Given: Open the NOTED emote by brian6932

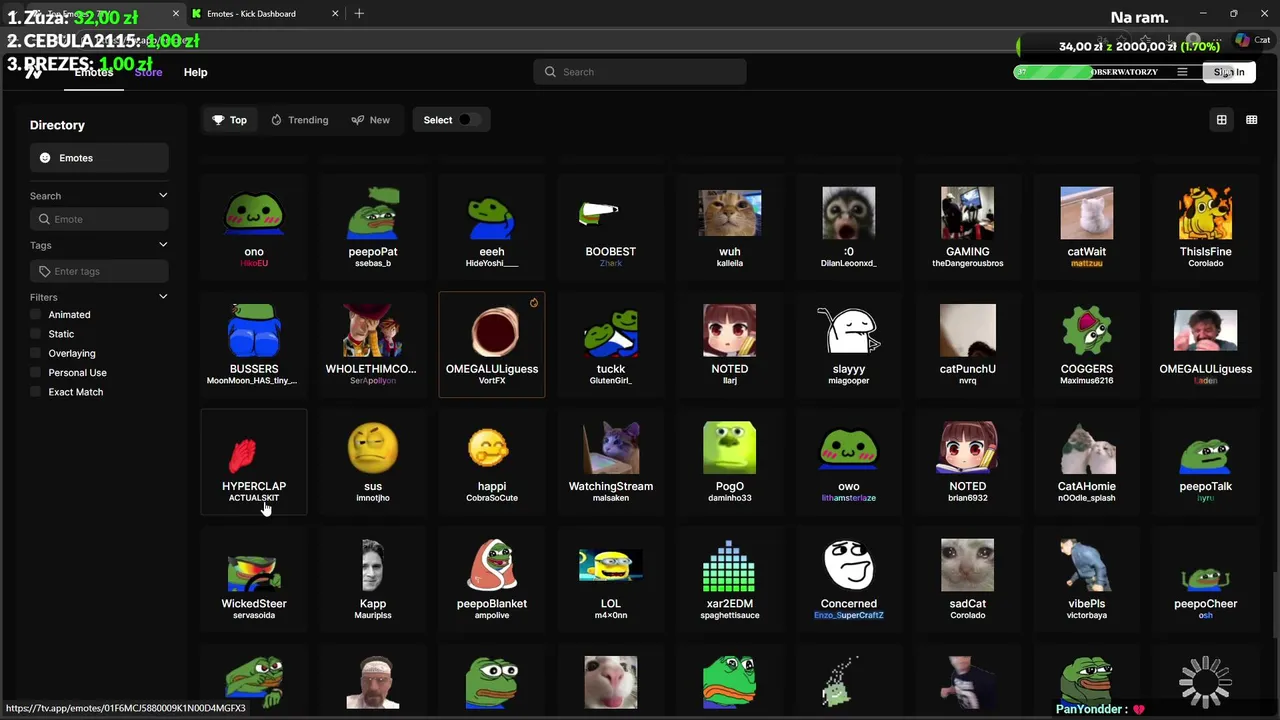Looking at the screenshot, I should [968, 461].
